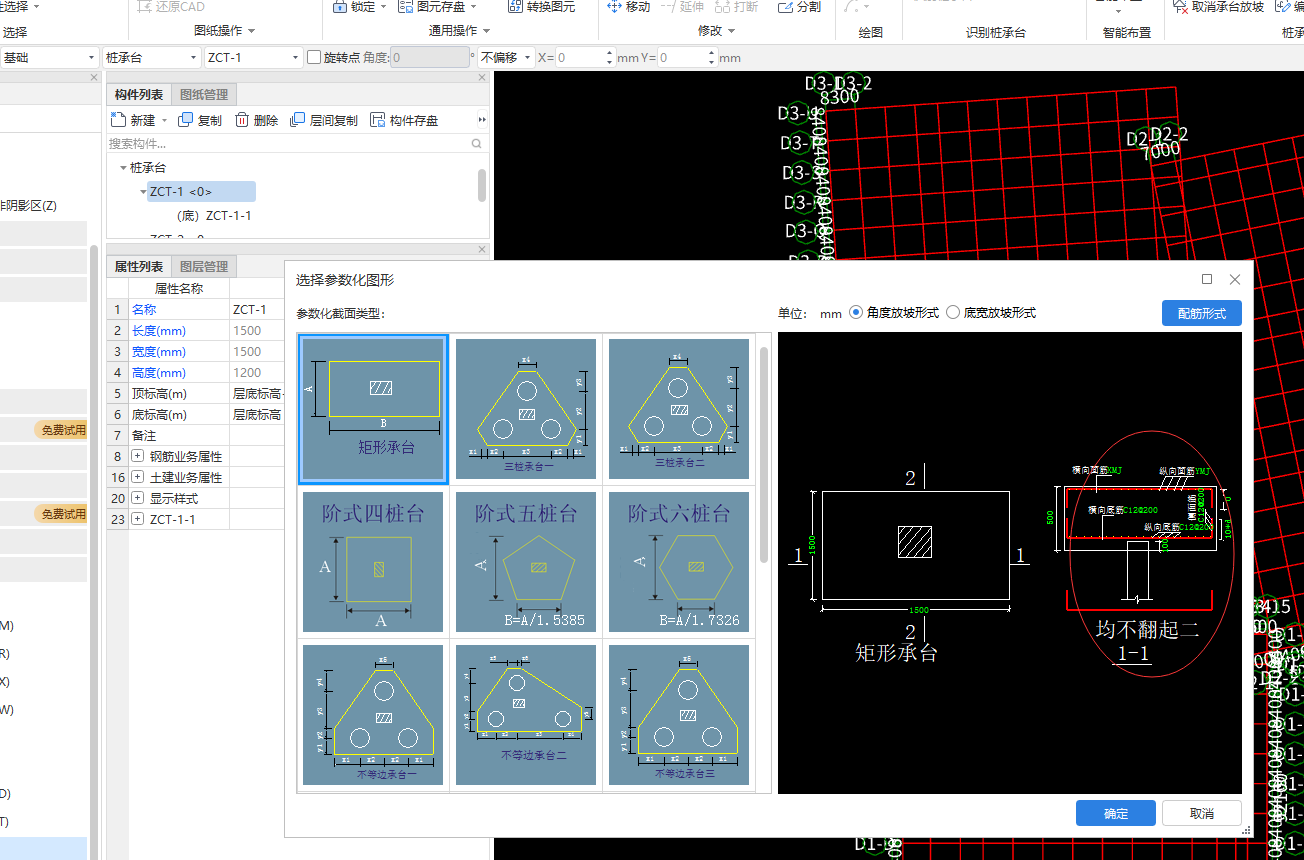
Task: Click the component list vertical scrollbar
Action: tap(482, 185)
